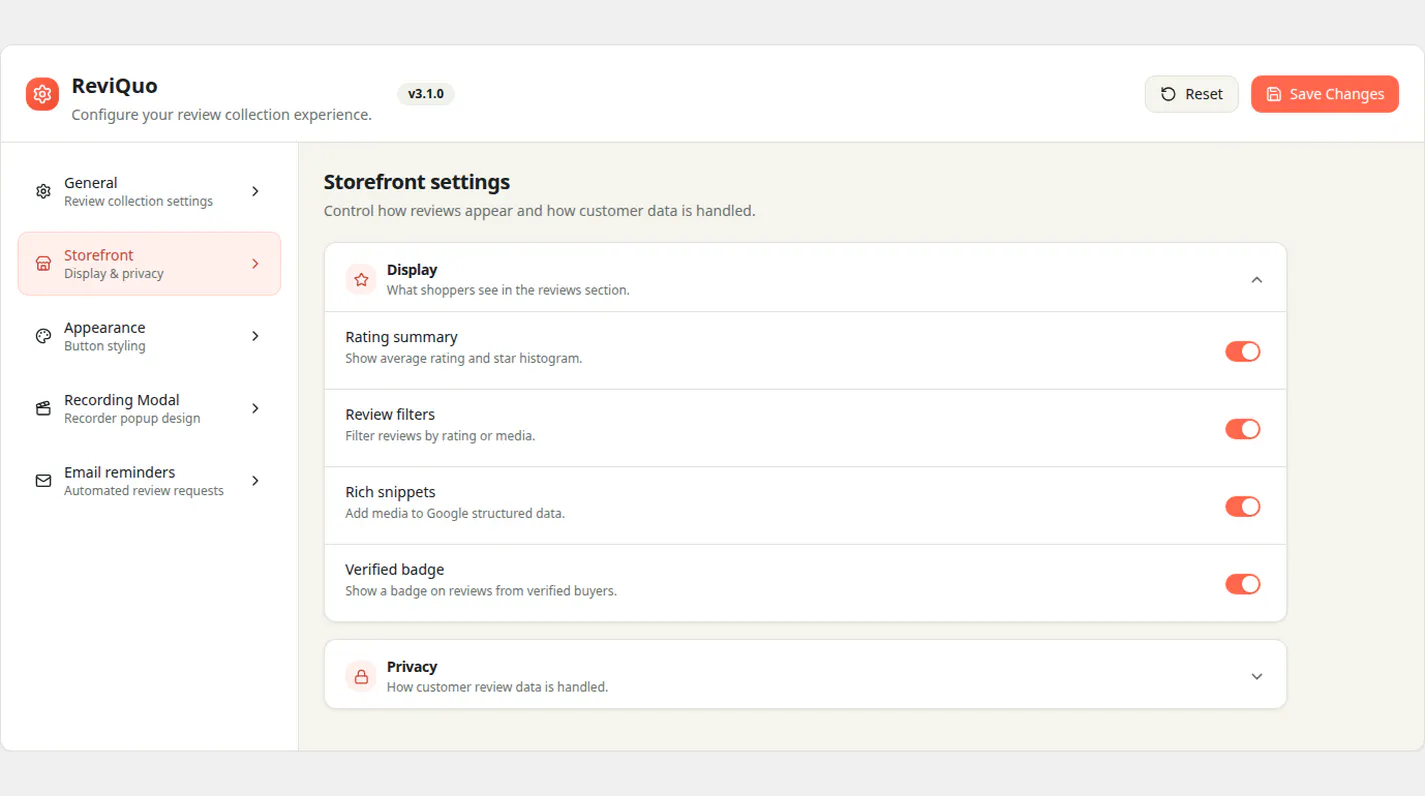
Task: Click the Review filters label
Action: coord(390,414)
